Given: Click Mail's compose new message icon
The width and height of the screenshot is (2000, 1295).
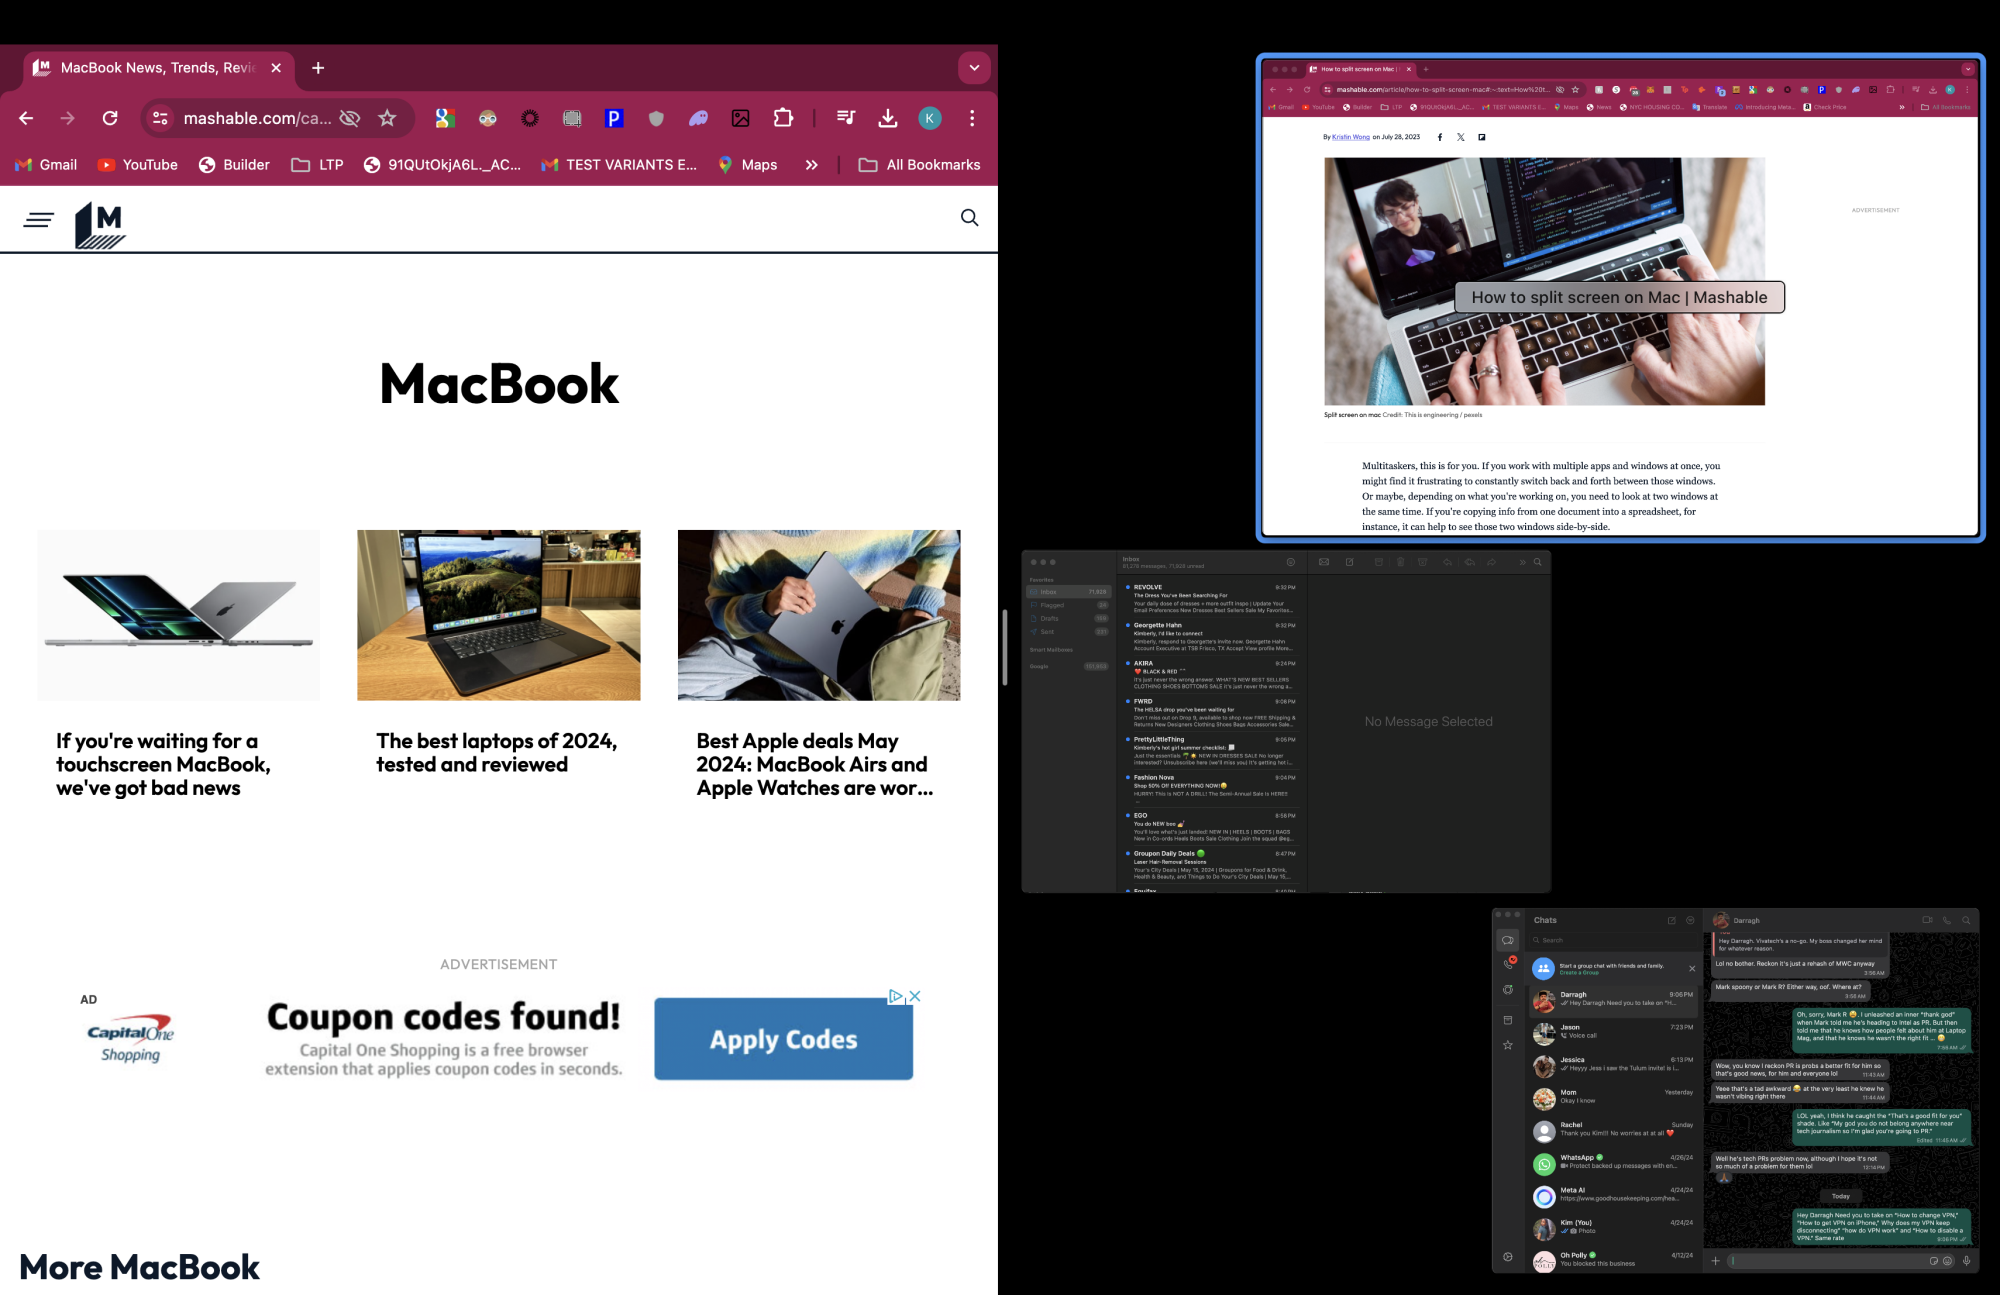Looking at the screenshot, I should pos(1349,562).
